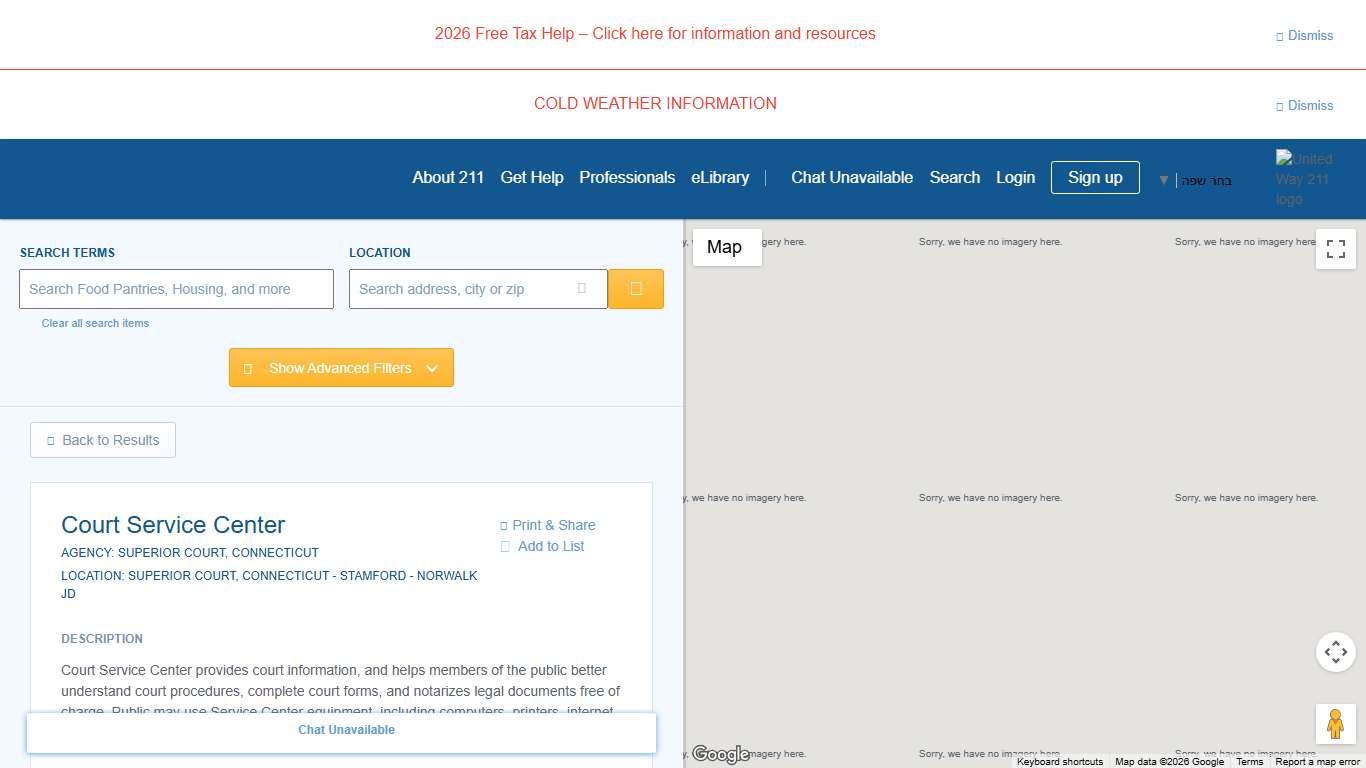Click the Print & Share link

click(x=548, y=525)
